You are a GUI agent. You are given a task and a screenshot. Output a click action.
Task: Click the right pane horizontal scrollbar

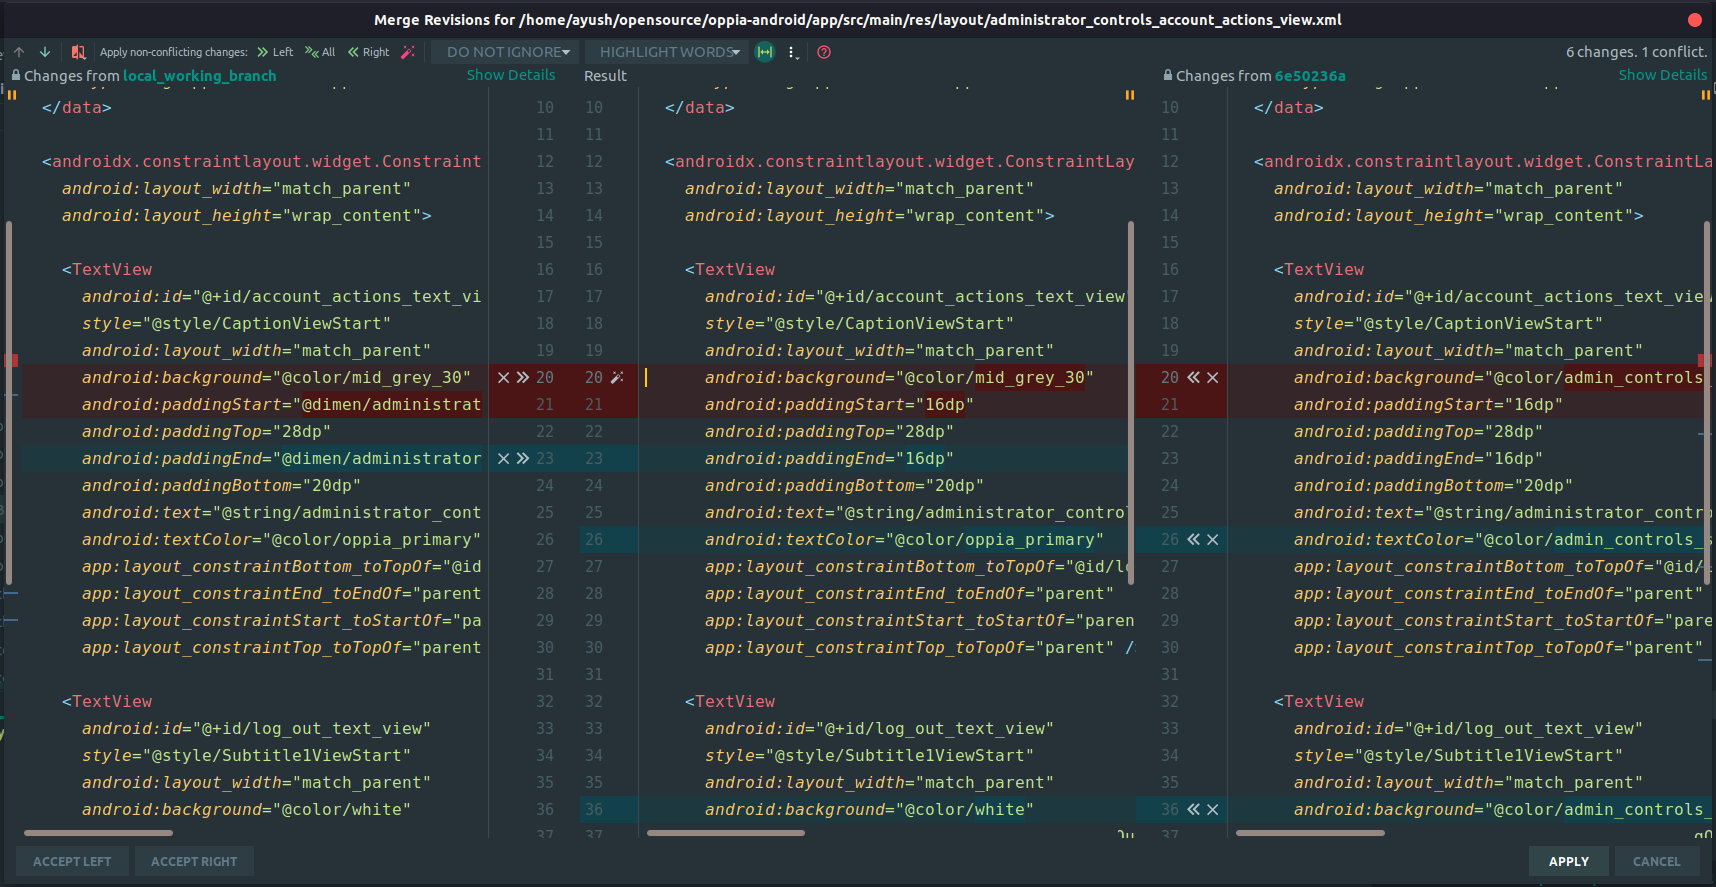(x=1310, y=832)
